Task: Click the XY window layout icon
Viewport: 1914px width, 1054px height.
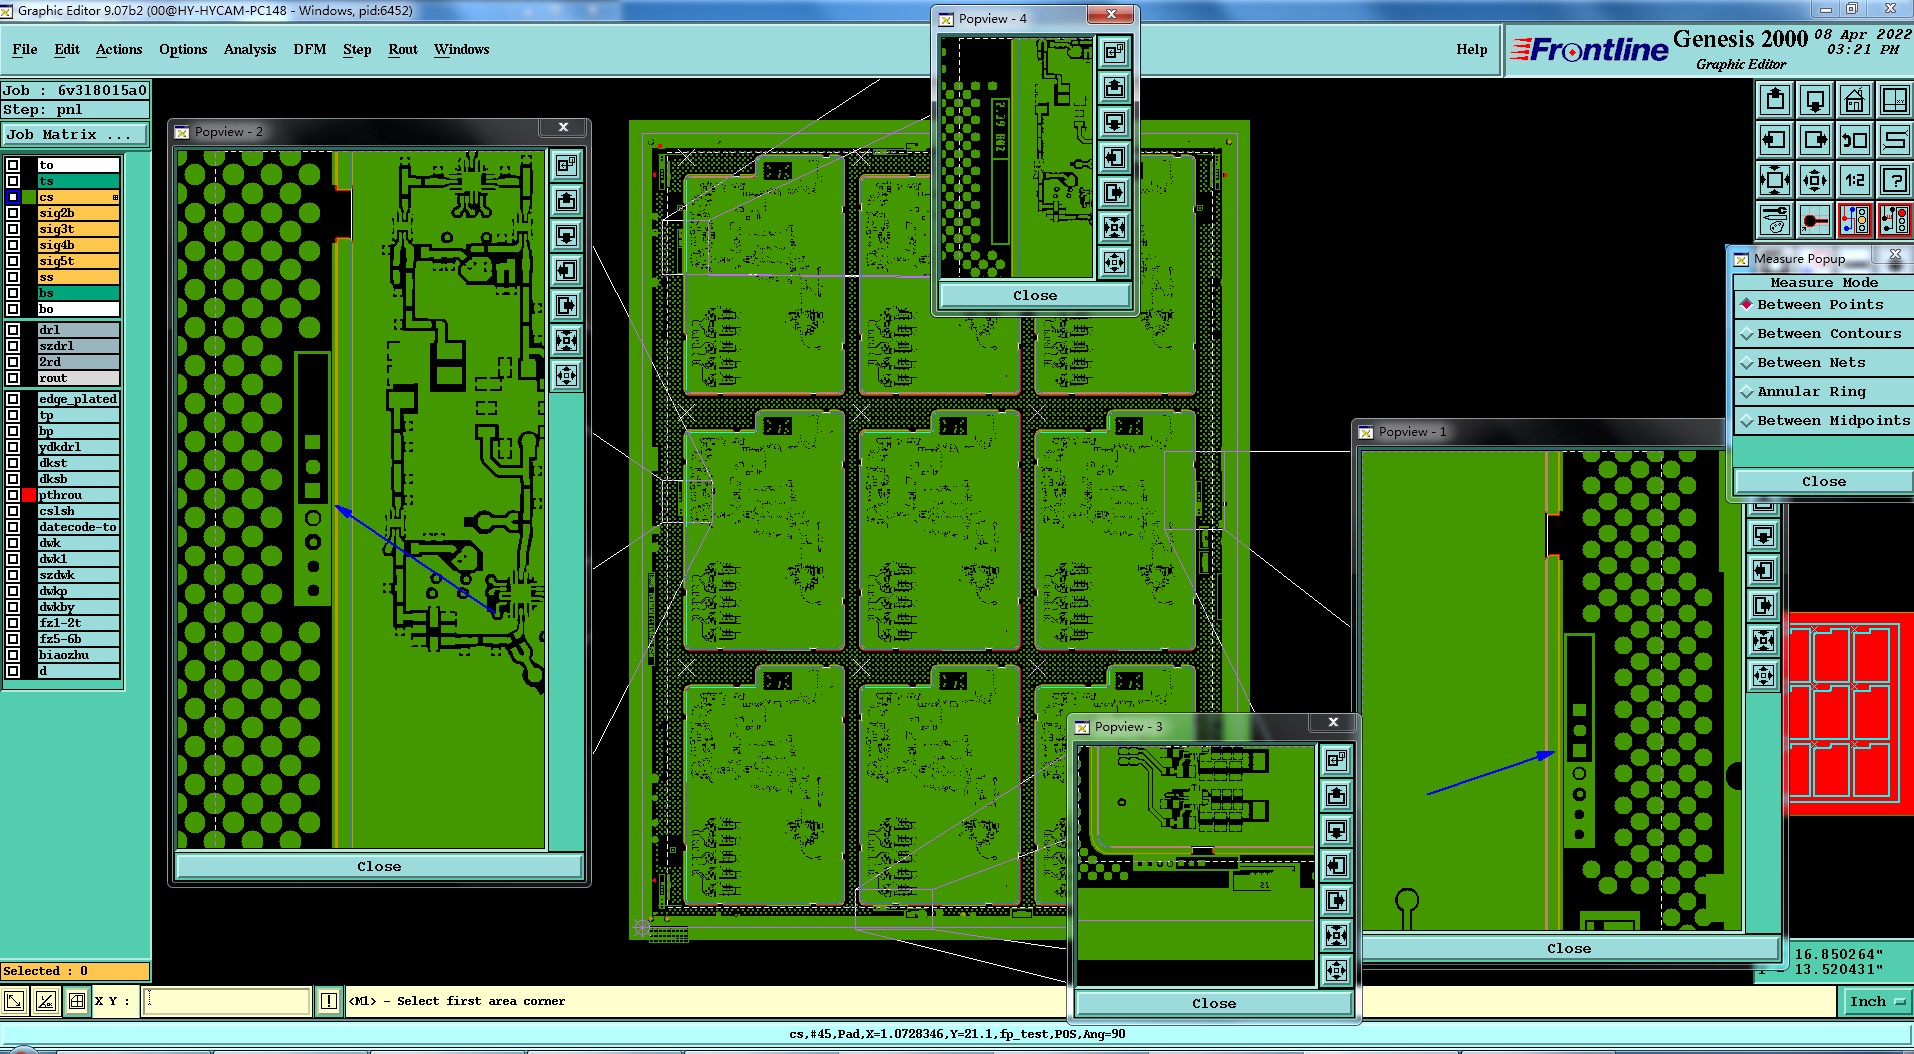Action: [x=1895, y=100]
